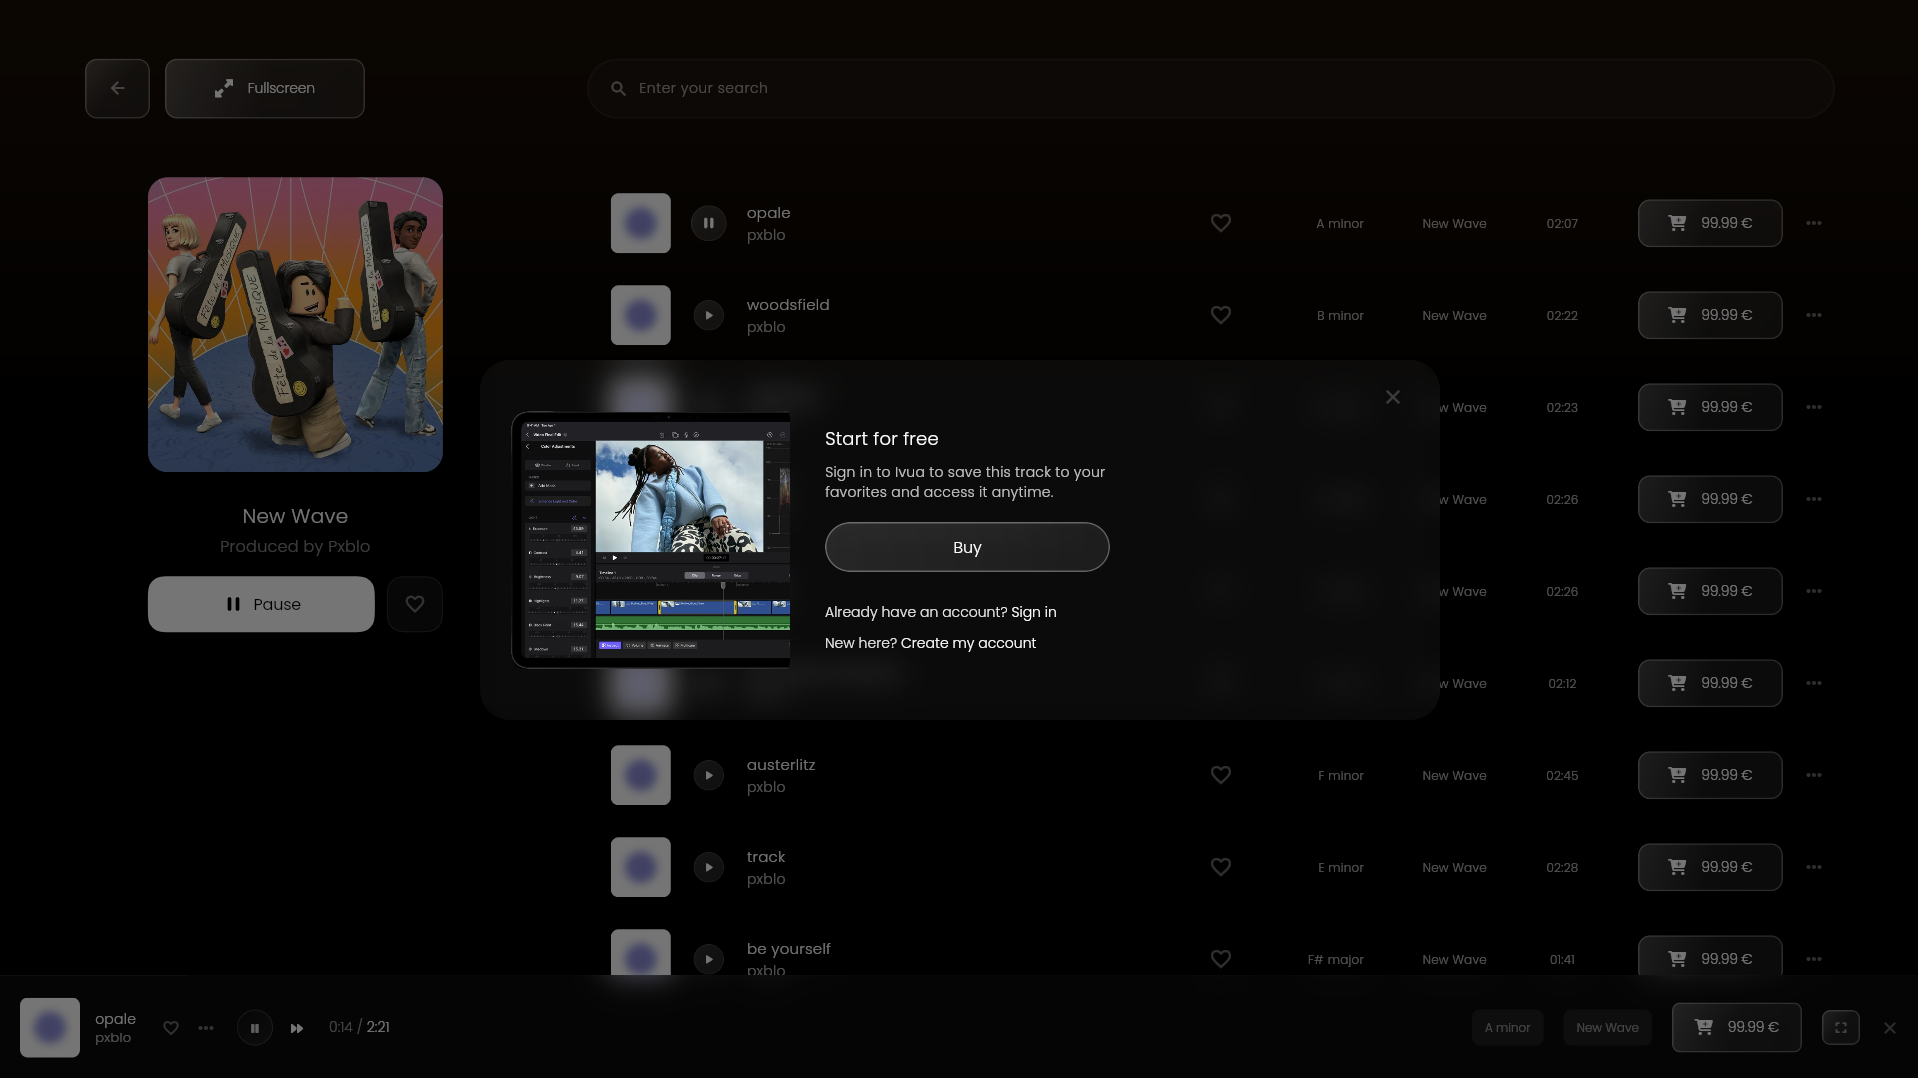
Task: Play the woodsfield track
Action: coord(708,315)
